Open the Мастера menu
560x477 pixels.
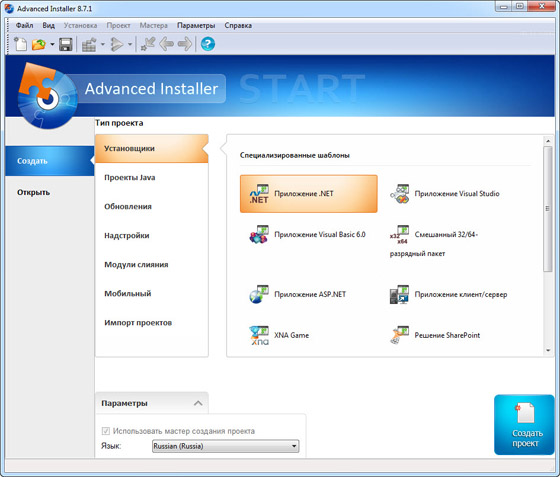(x=153, y=26)
